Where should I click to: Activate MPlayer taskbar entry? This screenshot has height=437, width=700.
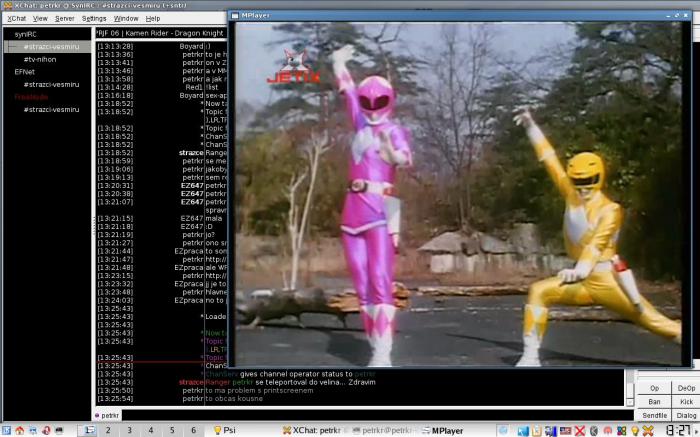(x=452, y=430)
